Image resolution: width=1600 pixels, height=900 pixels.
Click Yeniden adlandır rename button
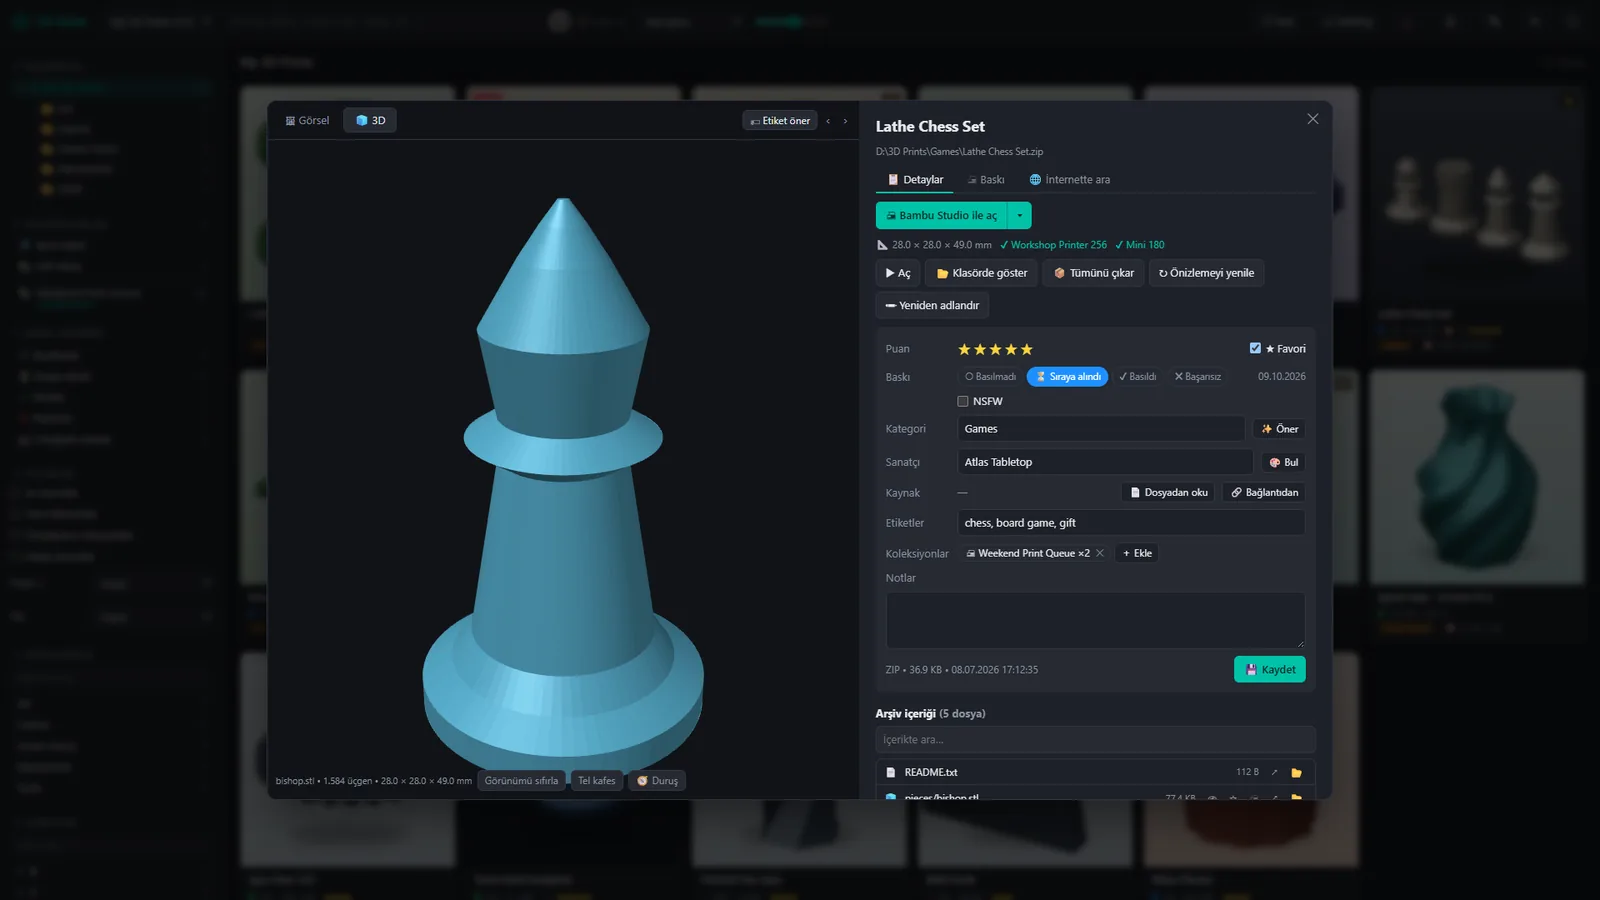tap(932, 305)
